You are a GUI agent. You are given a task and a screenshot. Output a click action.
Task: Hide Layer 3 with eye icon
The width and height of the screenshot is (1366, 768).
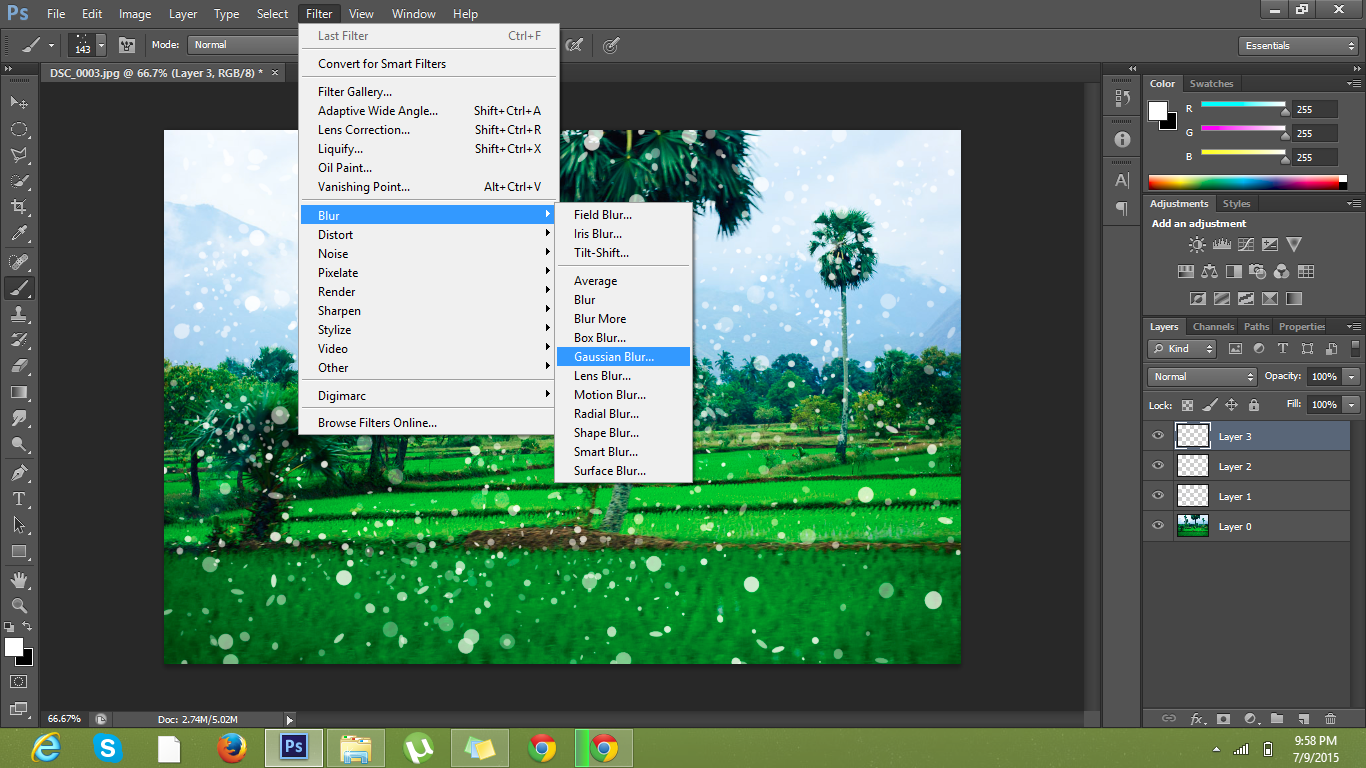1158,436
